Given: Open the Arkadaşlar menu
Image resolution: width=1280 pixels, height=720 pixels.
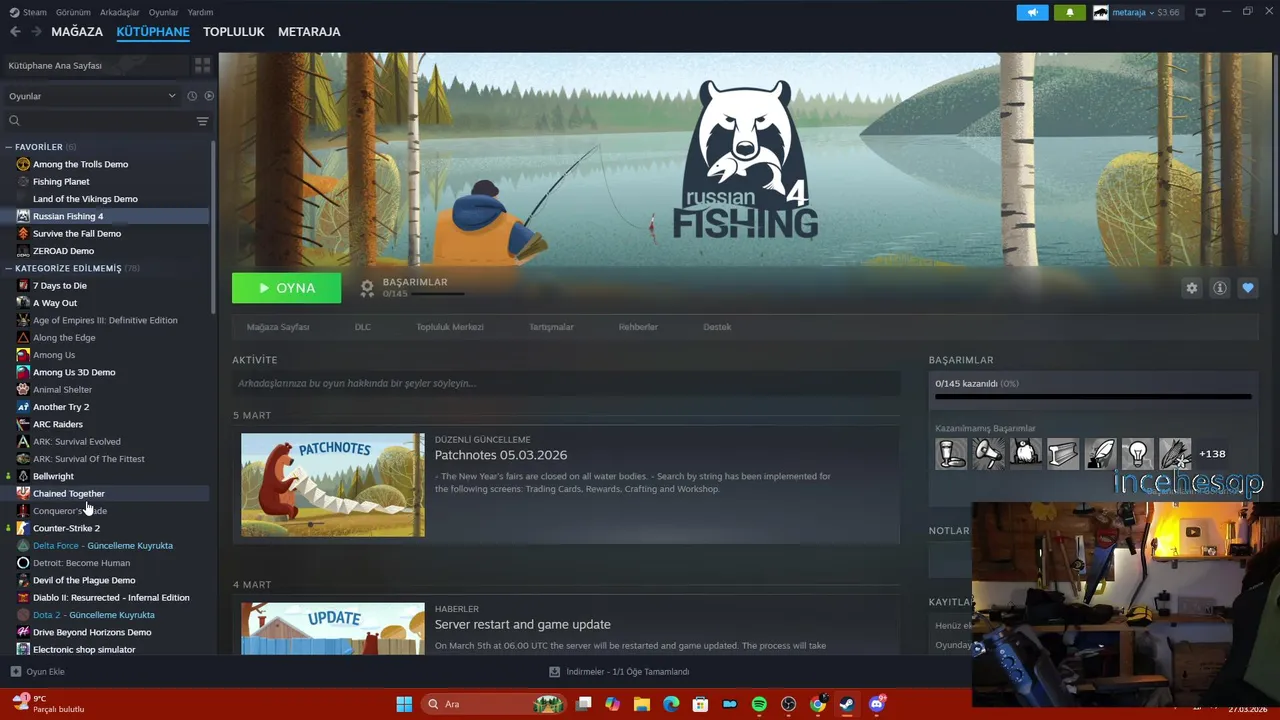Looking at the screenshot, I should pos(120,12).
